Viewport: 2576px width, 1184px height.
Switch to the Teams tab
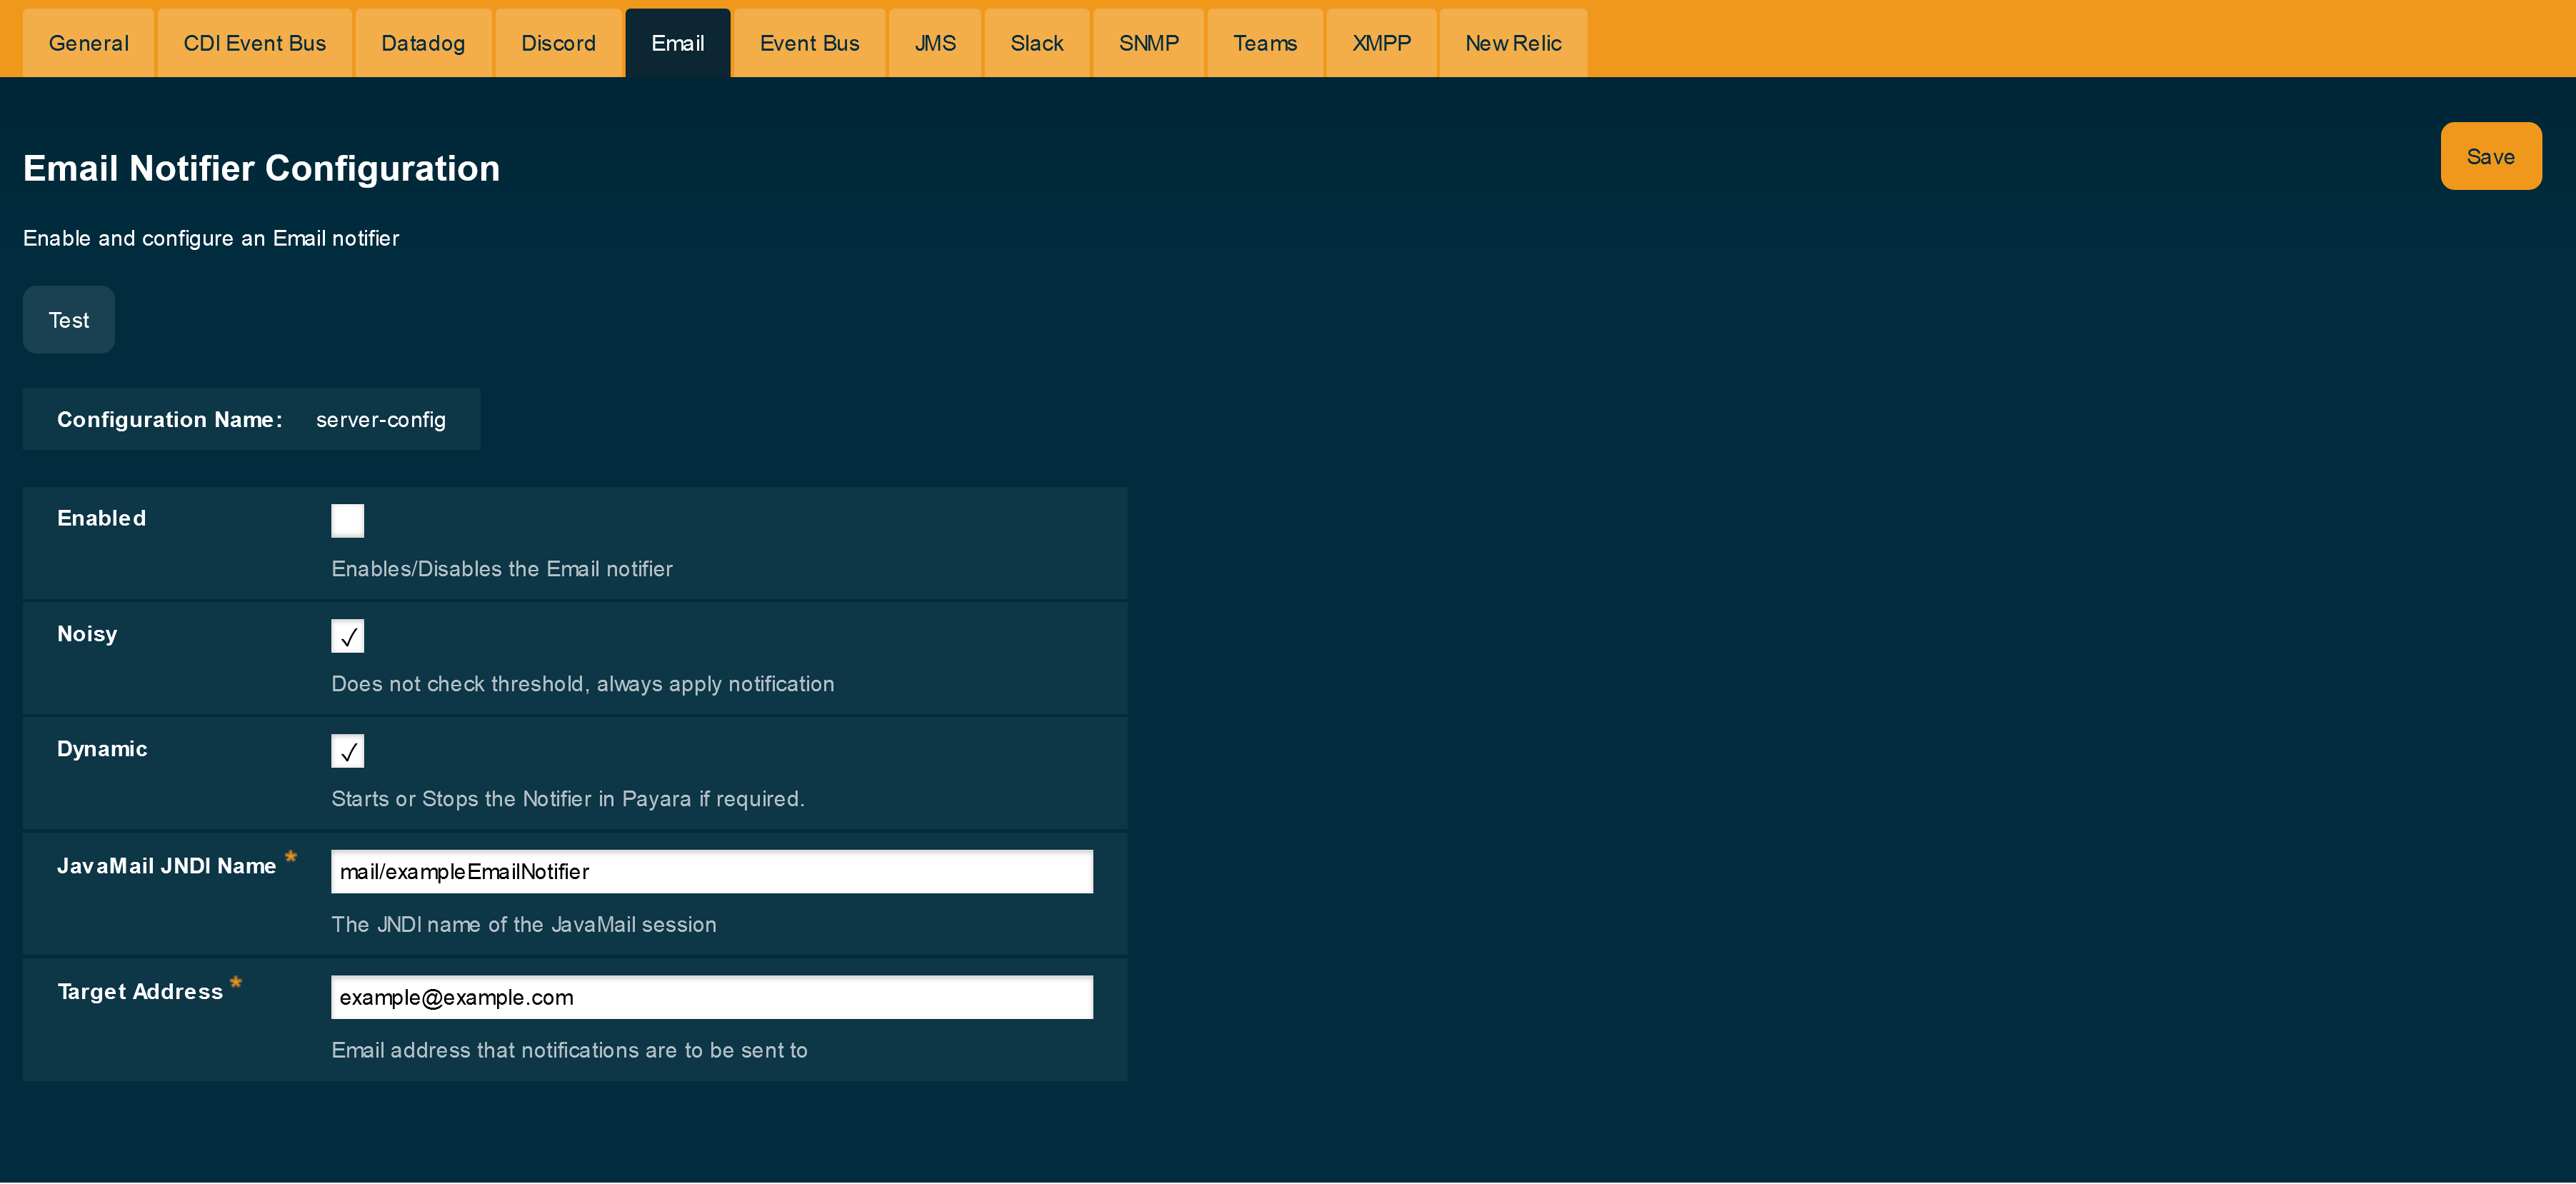coord(1264,42)
